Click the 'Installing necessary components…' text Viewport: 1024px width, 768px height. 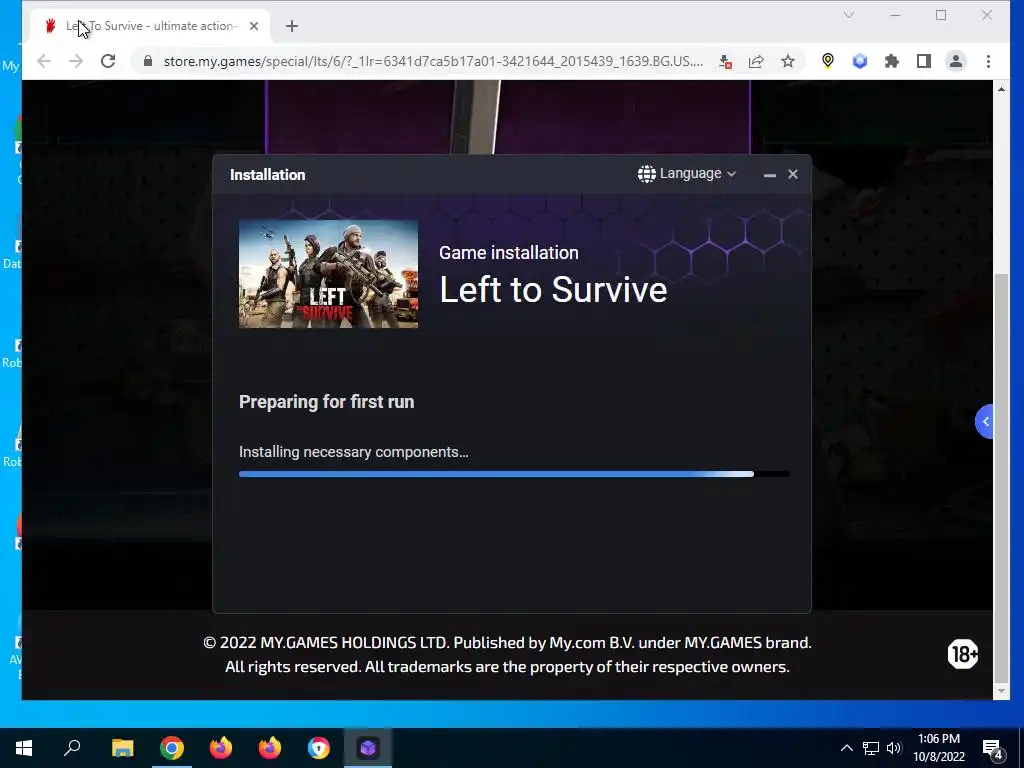tap(353, 452)
